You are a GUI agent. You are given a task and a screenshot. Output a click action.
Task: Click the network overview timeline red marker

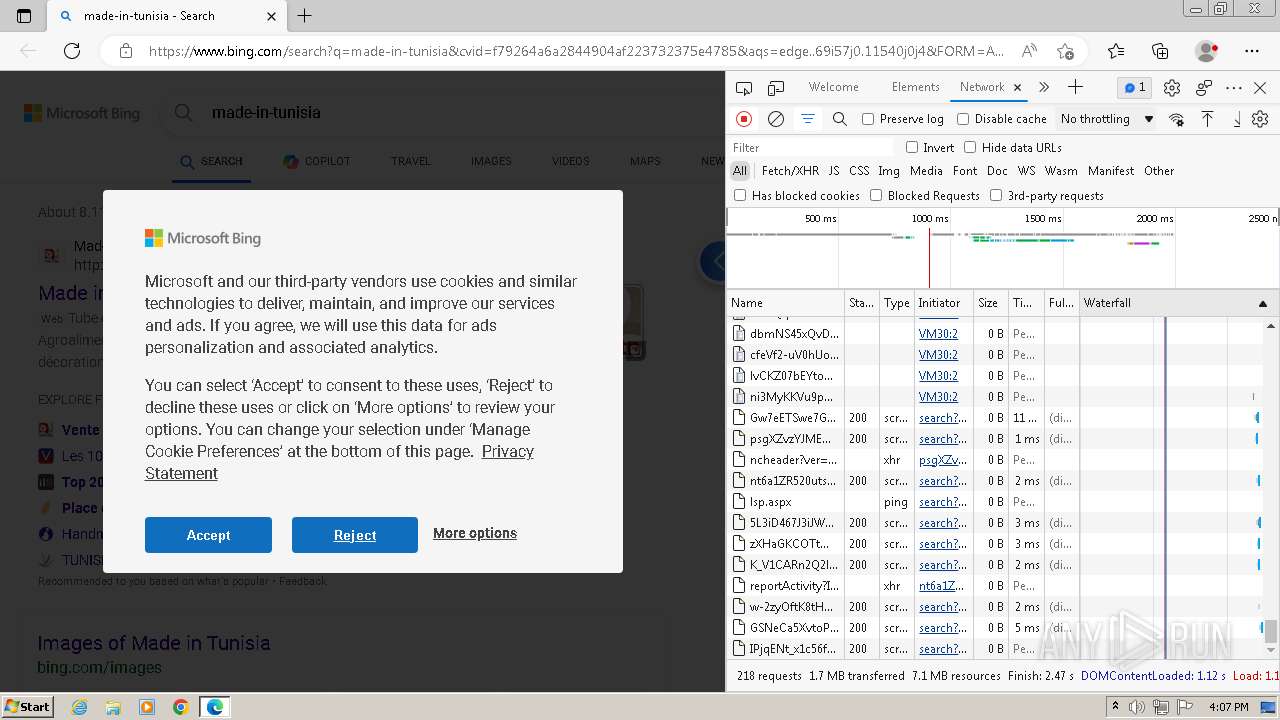tap(929, 258)
